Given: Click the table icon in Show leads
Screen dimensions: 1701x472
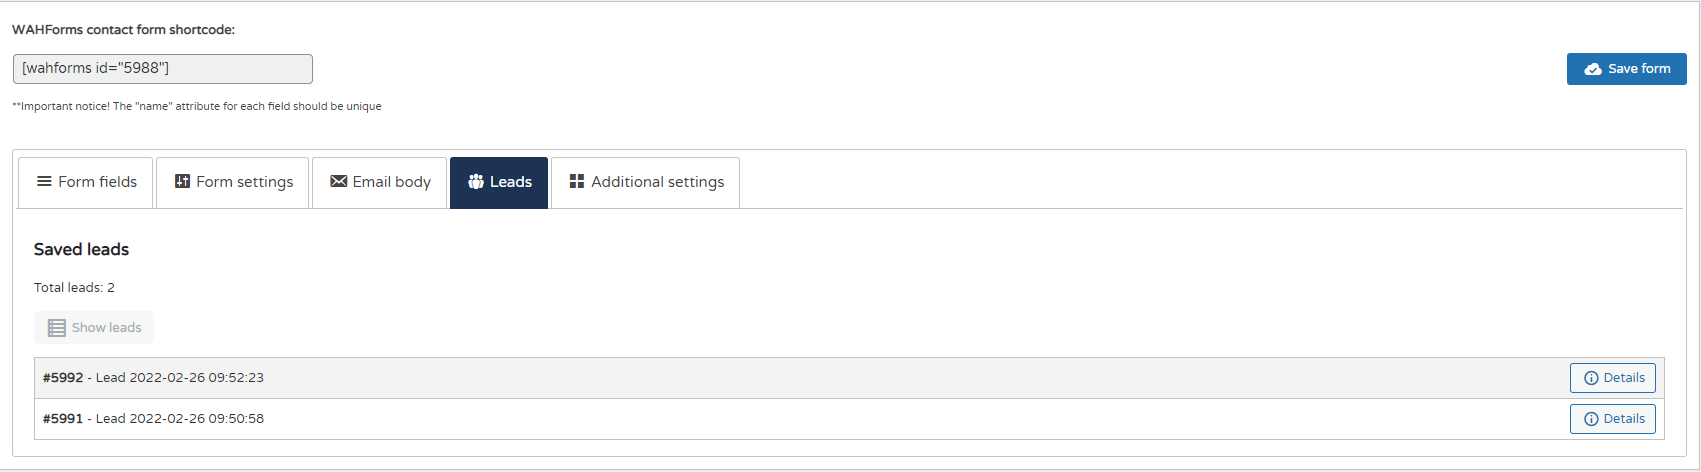Looking at the screenshot, I should (57, 328).
